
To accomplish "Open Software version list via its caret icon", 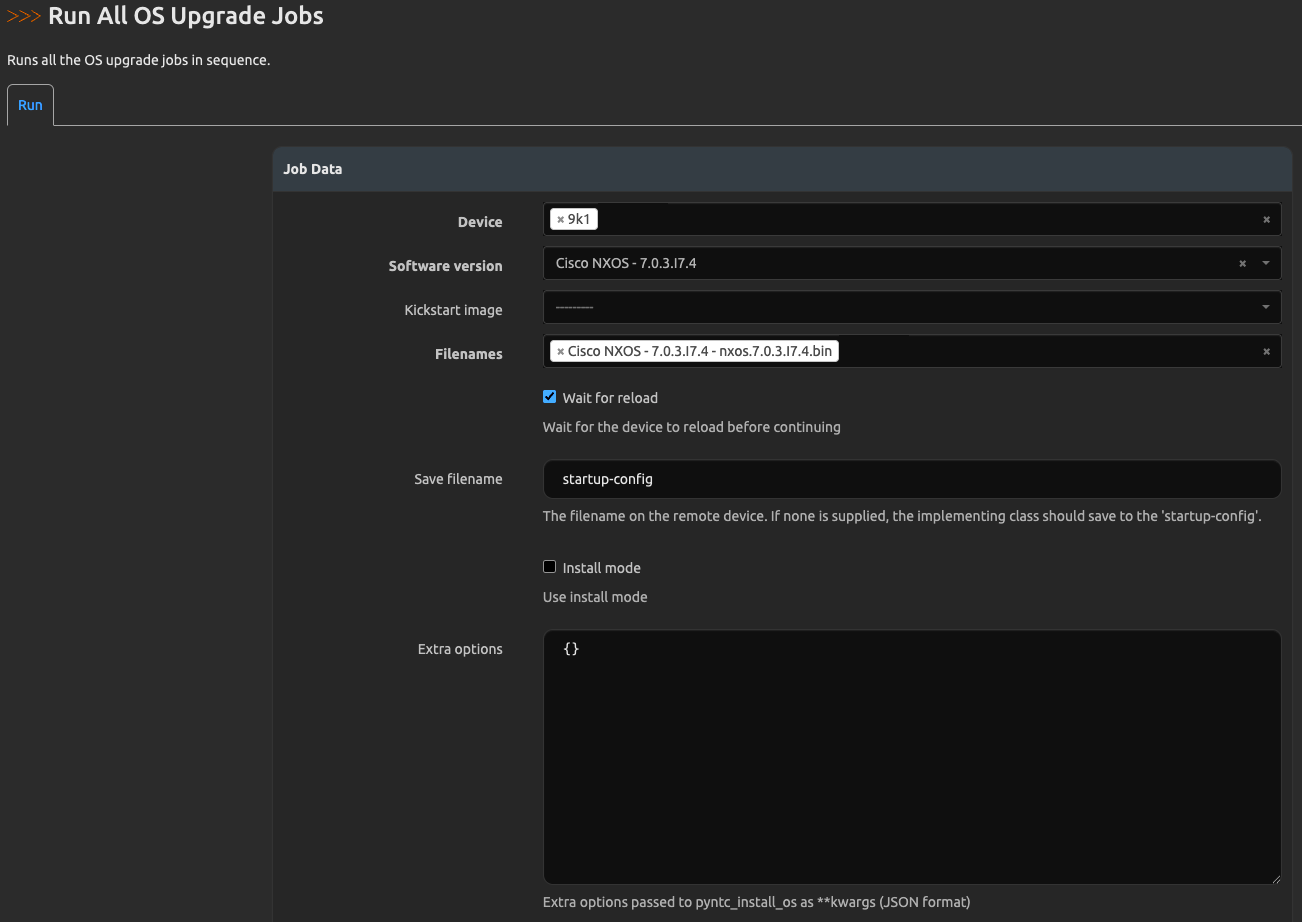I will 1264,263.
